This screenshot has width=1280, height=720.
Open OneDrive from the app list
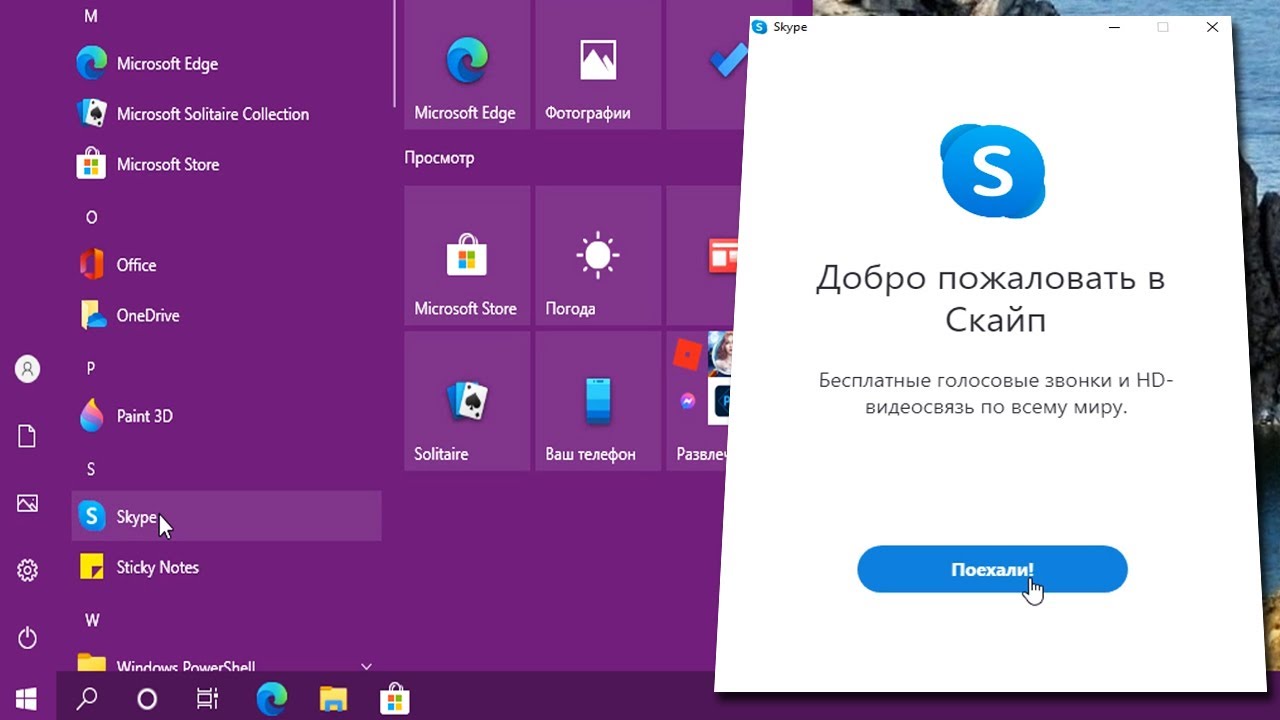pos(226,315)
